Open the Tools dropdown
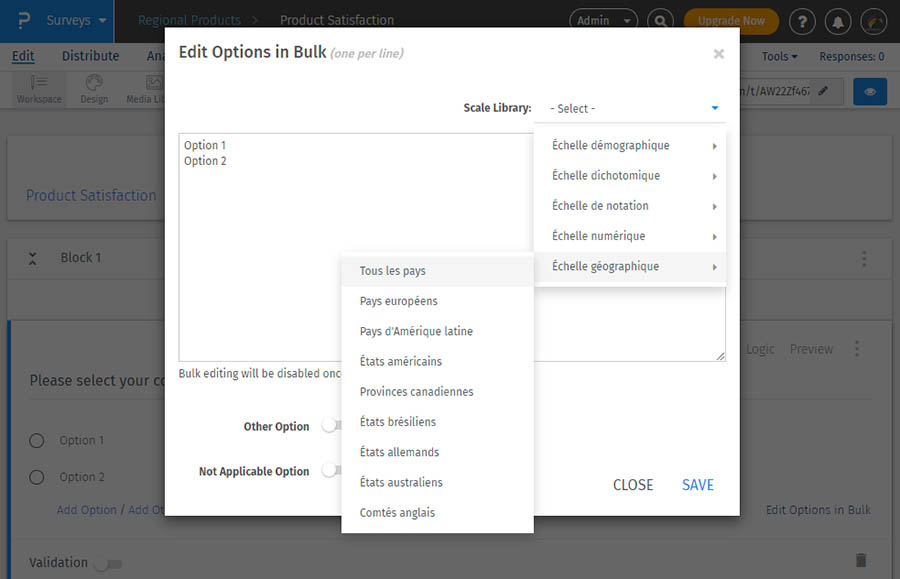This screenshot has height=579, width=900. [x=779, y=56]
